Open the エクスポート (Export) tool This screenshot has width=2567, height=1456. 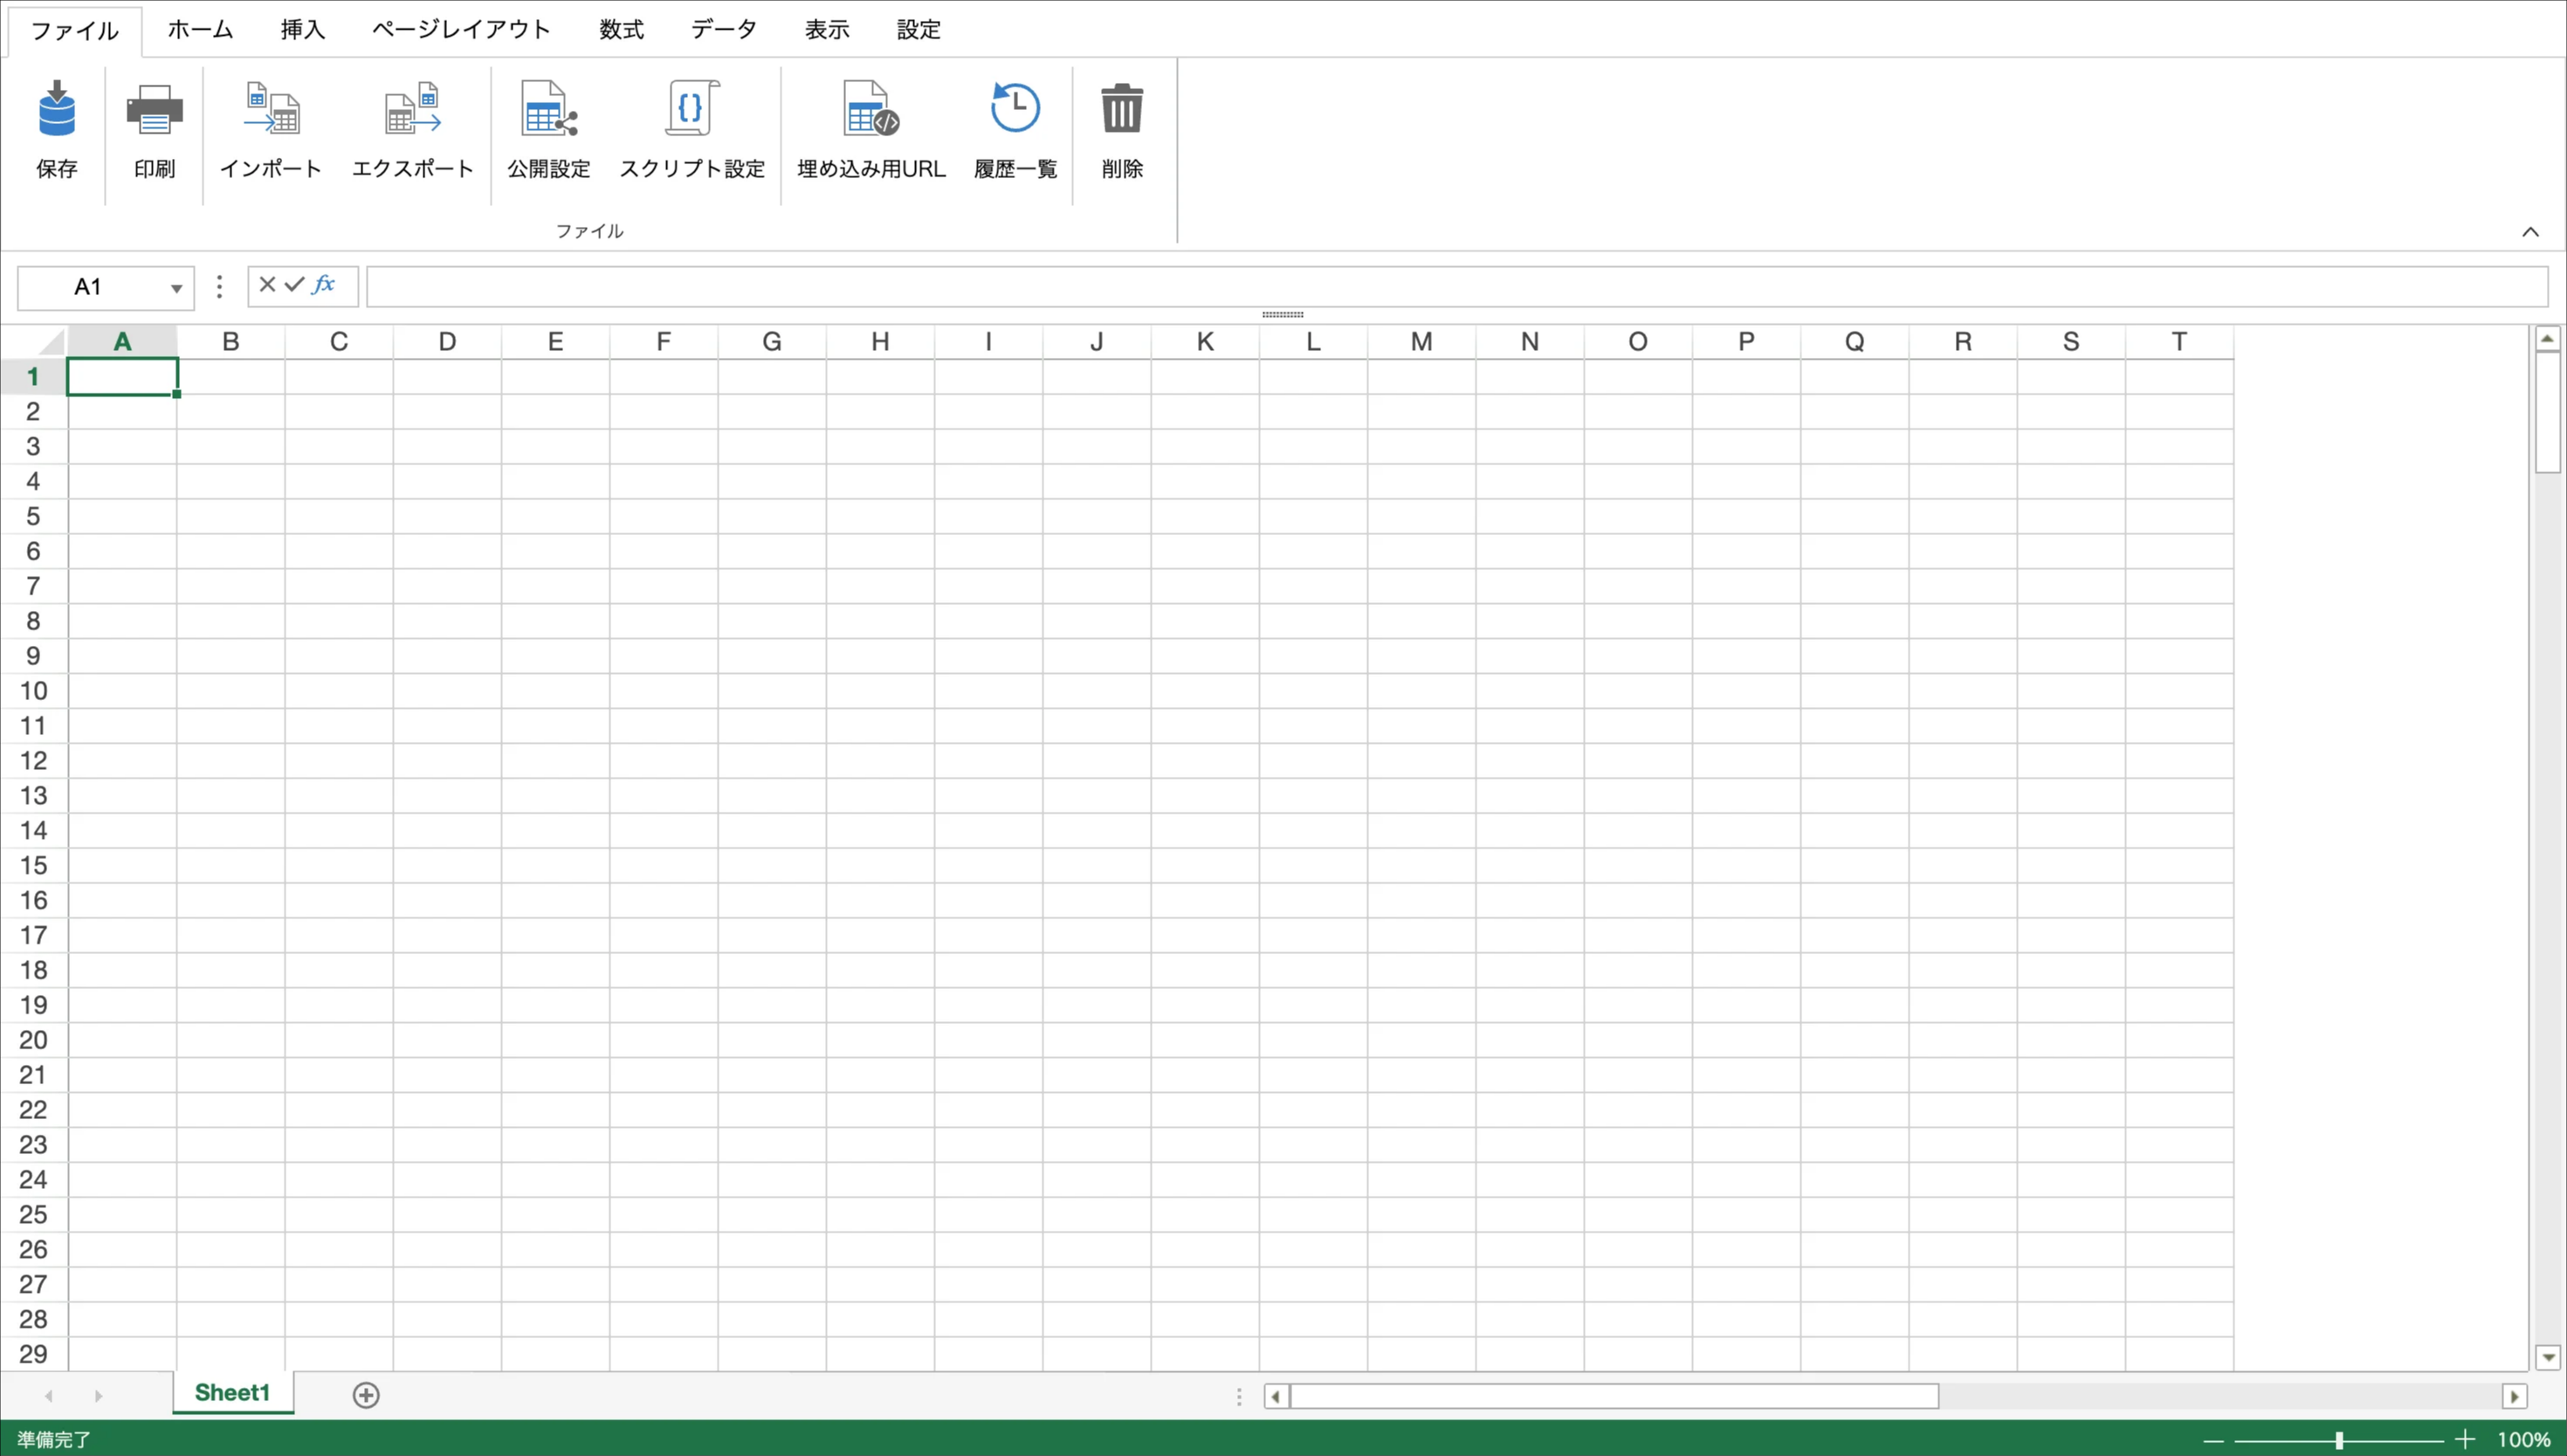point(412,110)
